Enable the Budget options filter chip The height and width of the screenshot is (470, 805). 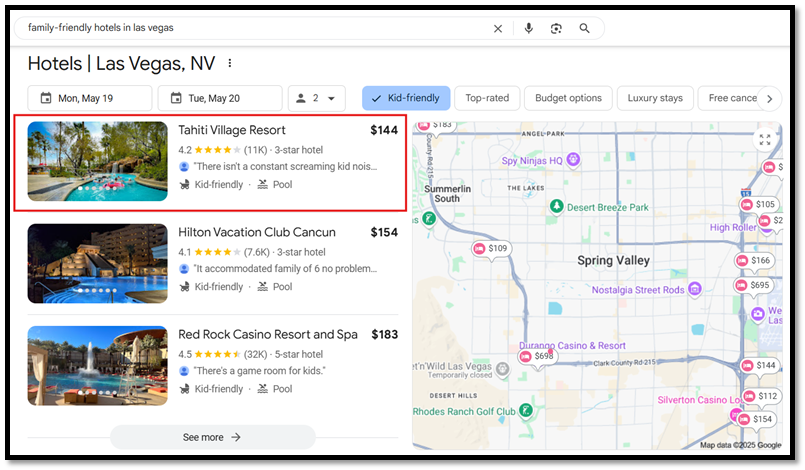point(568,98)
